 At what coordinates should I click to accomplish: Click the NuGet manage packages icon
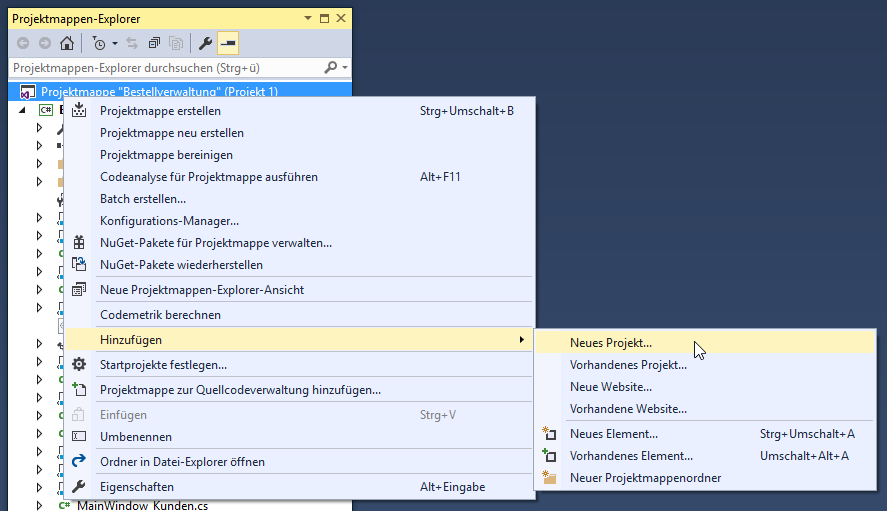pyautogui.click(x=79, y=243)
